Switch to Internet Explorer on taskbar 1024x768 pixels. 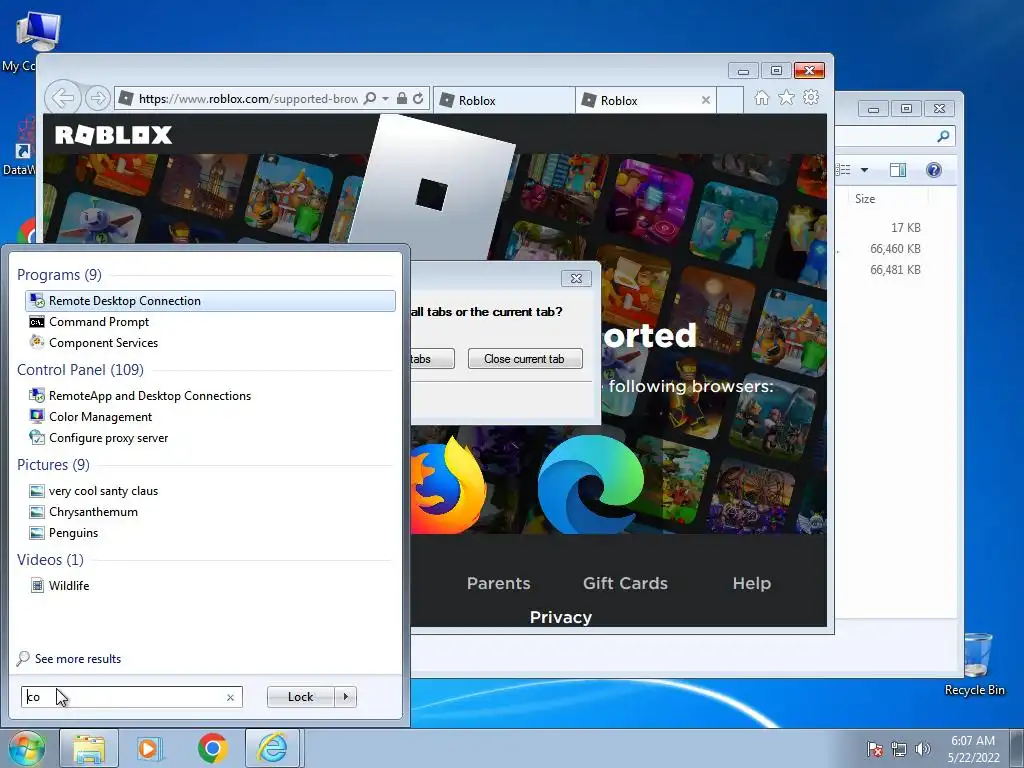click(x=273, y=748)
